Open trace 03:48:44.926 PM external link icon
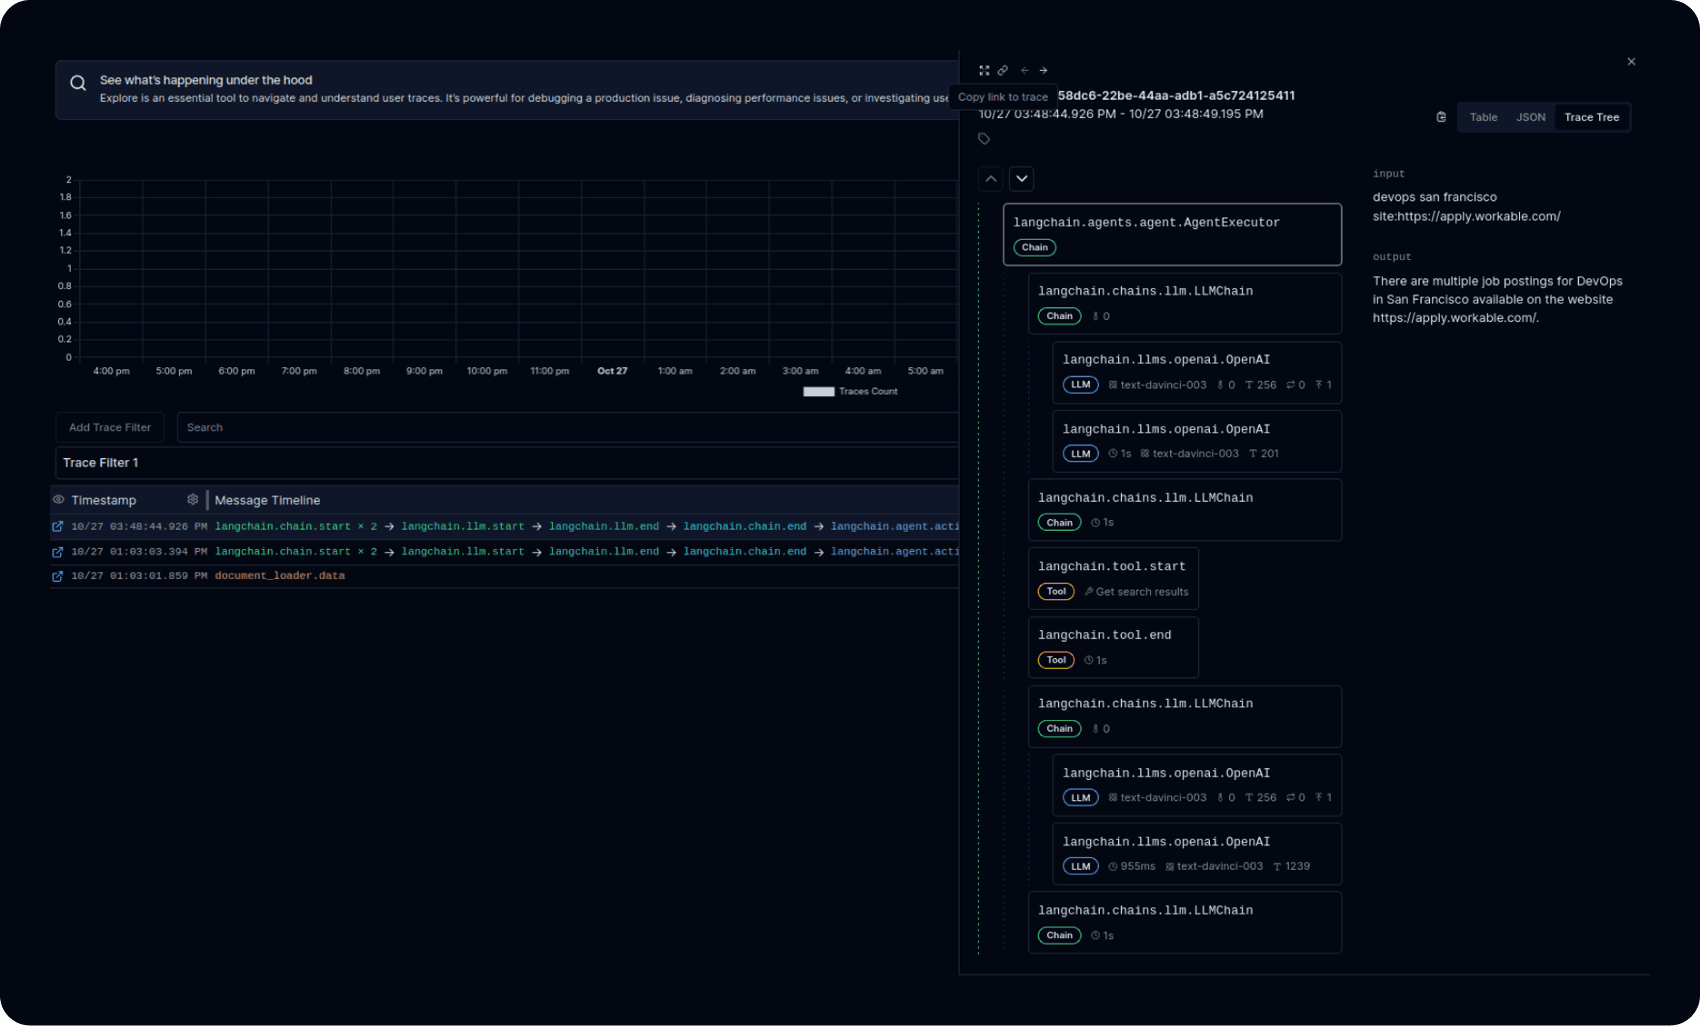This screenshot has height=1026, width=1700. tap(57, 526)
